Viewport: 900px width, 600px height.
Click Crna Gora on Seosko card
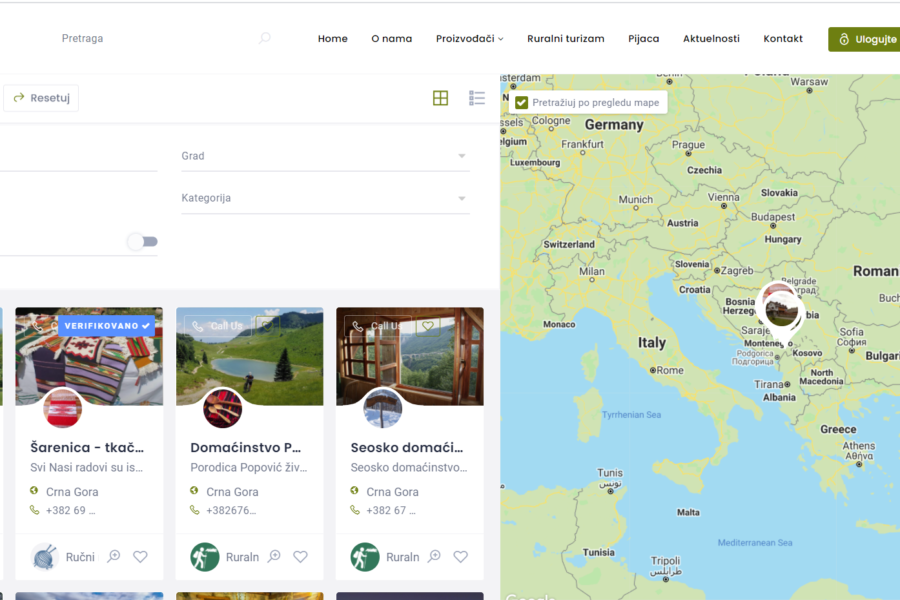[393, 491]
